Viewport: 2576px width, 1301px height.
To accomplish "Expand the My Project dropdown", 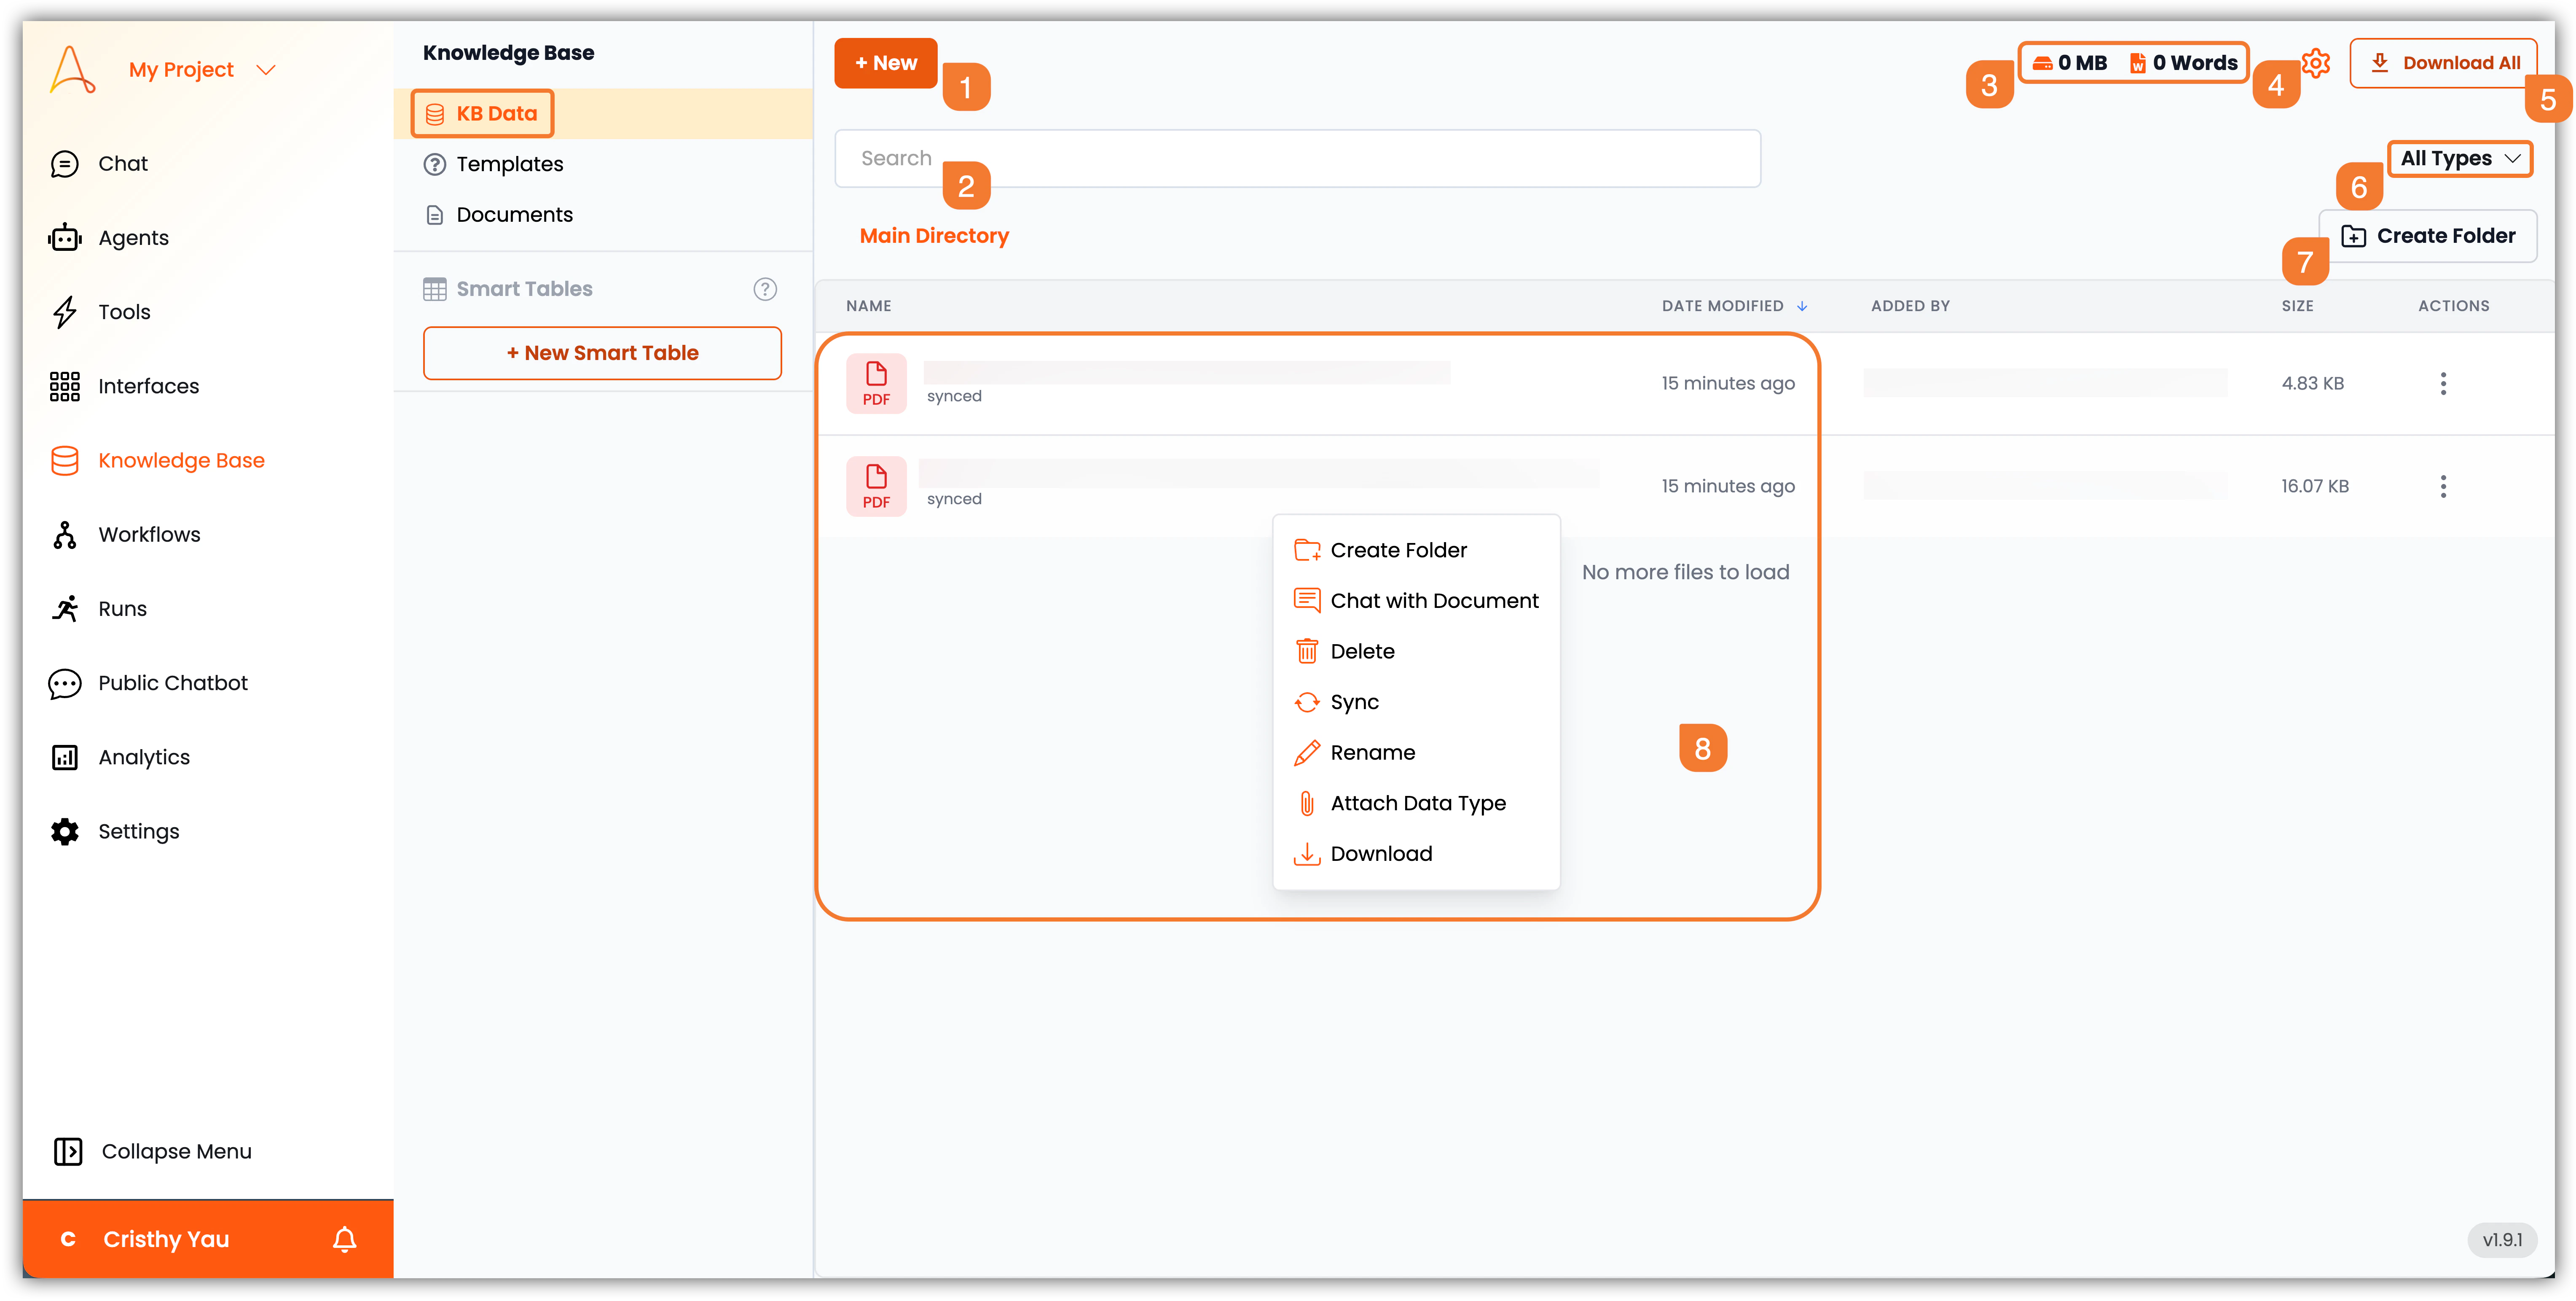I will (265, 70).
